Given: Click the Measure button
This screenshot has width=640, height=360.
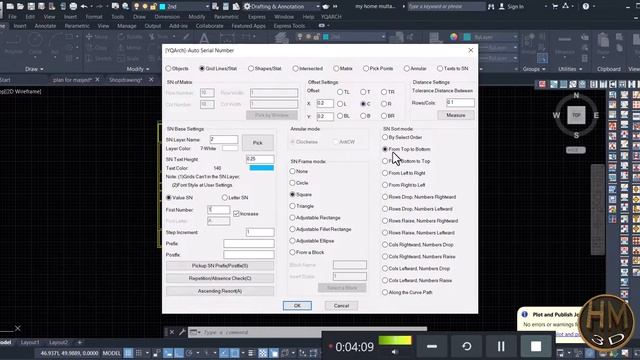Looking at the screenshot, I should point(456,116).
